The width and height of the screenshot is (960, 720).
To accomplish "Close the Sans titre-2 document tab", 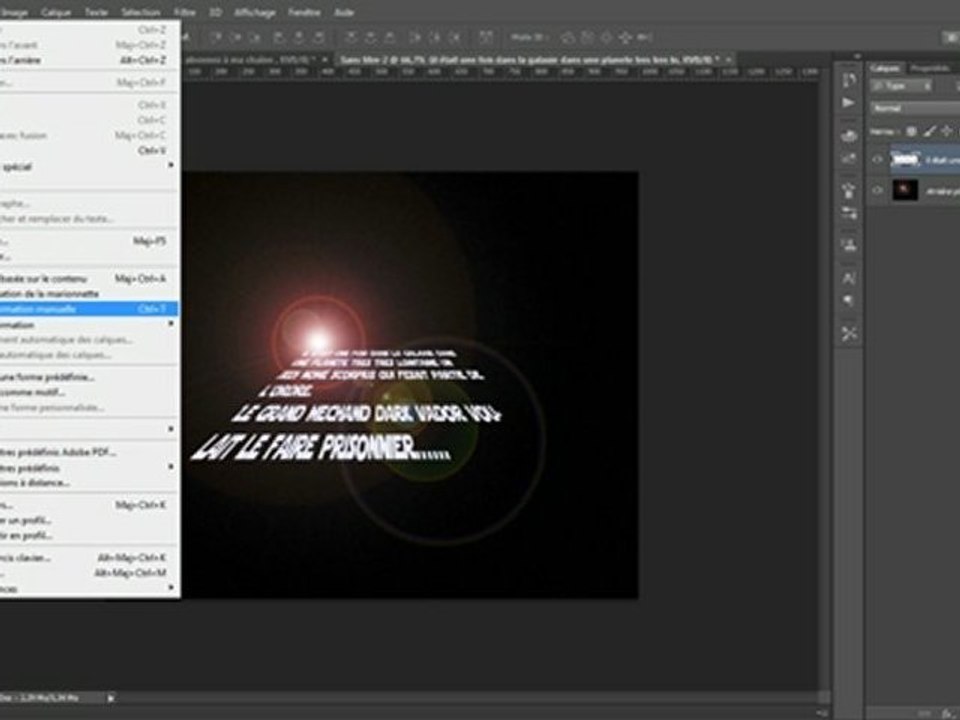I will click(729, 60).
